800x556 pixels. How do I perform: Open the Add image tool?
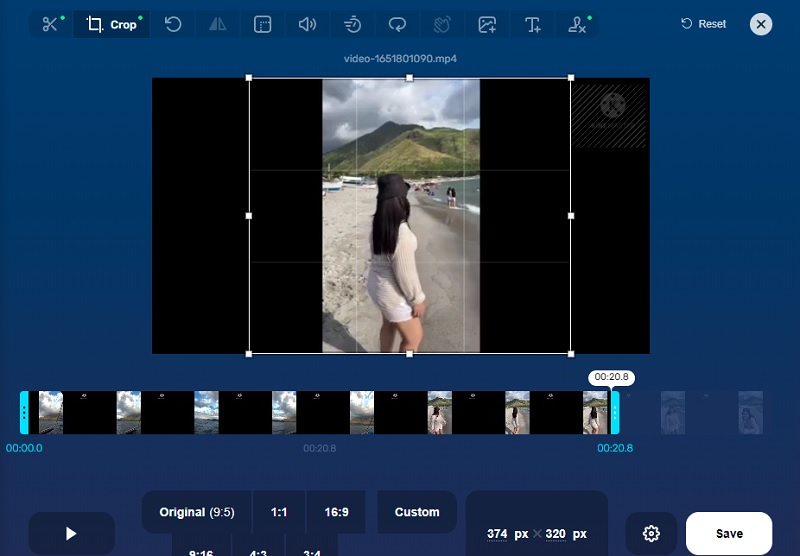click(x=487, y=24)
